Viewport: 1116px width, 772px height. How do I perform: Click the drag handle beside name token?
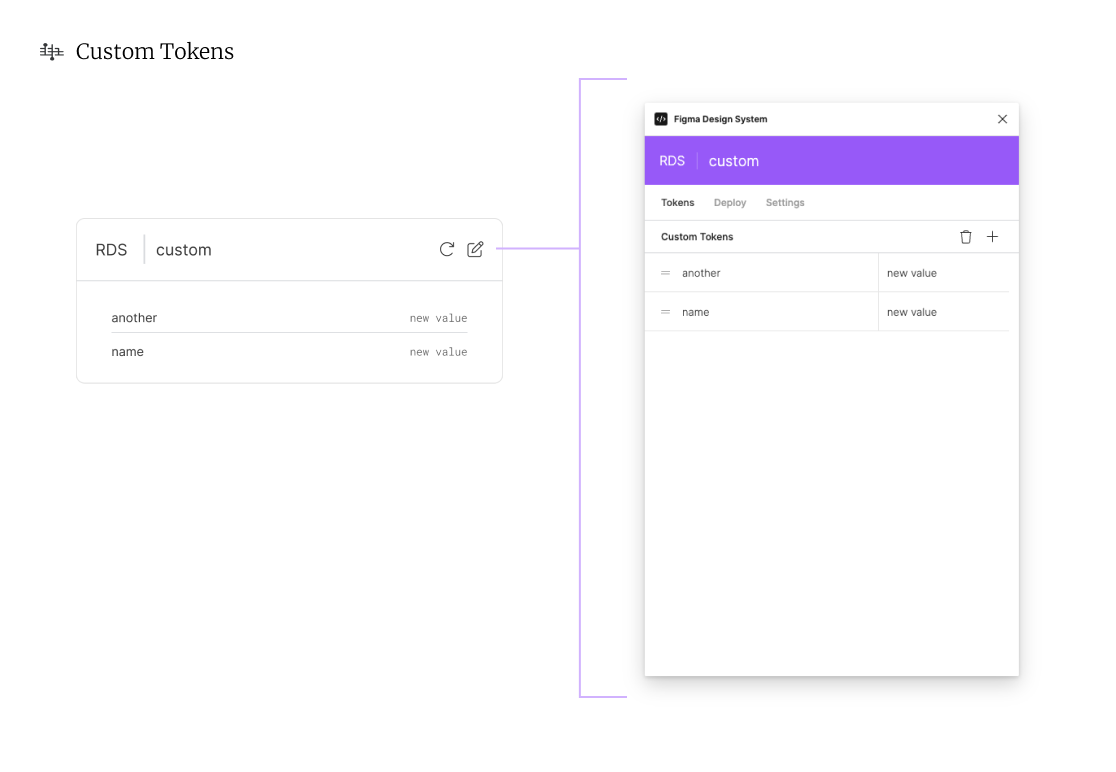(665, 312)
